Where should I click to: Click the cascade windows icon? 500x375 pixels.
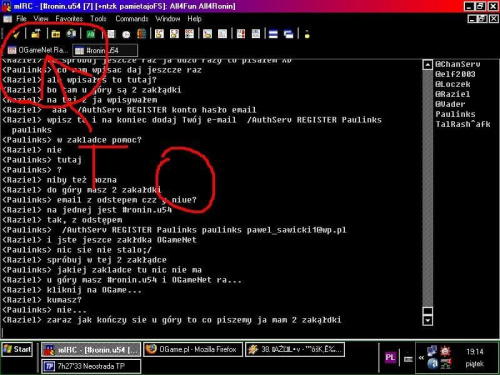tap(288, 34)
